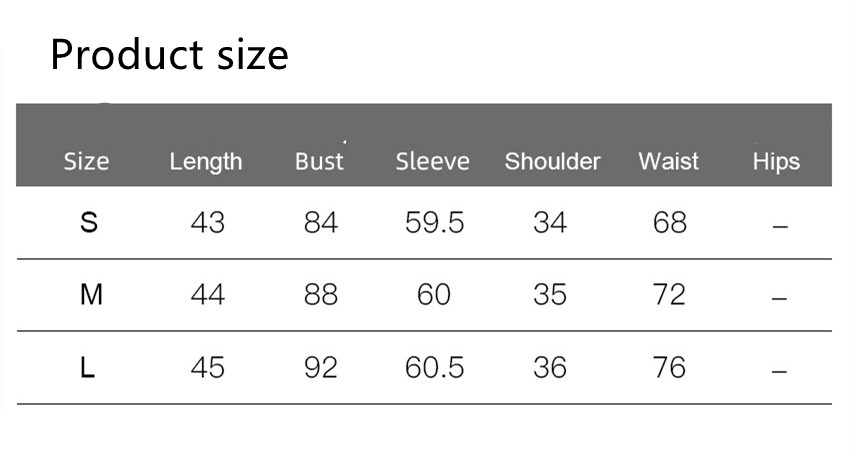This screenshot has height=454, width=850.
Task: Select the Hips column header
Action: pyautogui.click(x=776, y=162)
